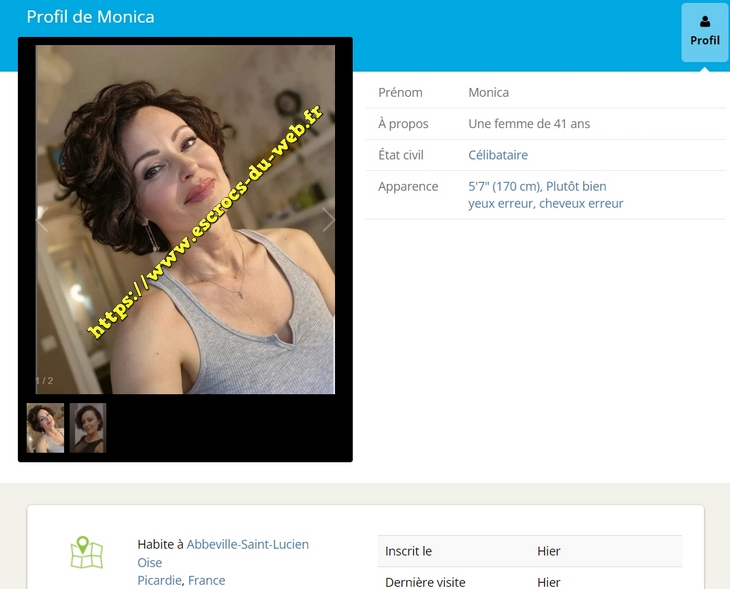
Task: Click the Picardie region link
Action: [x=160, y=580]
